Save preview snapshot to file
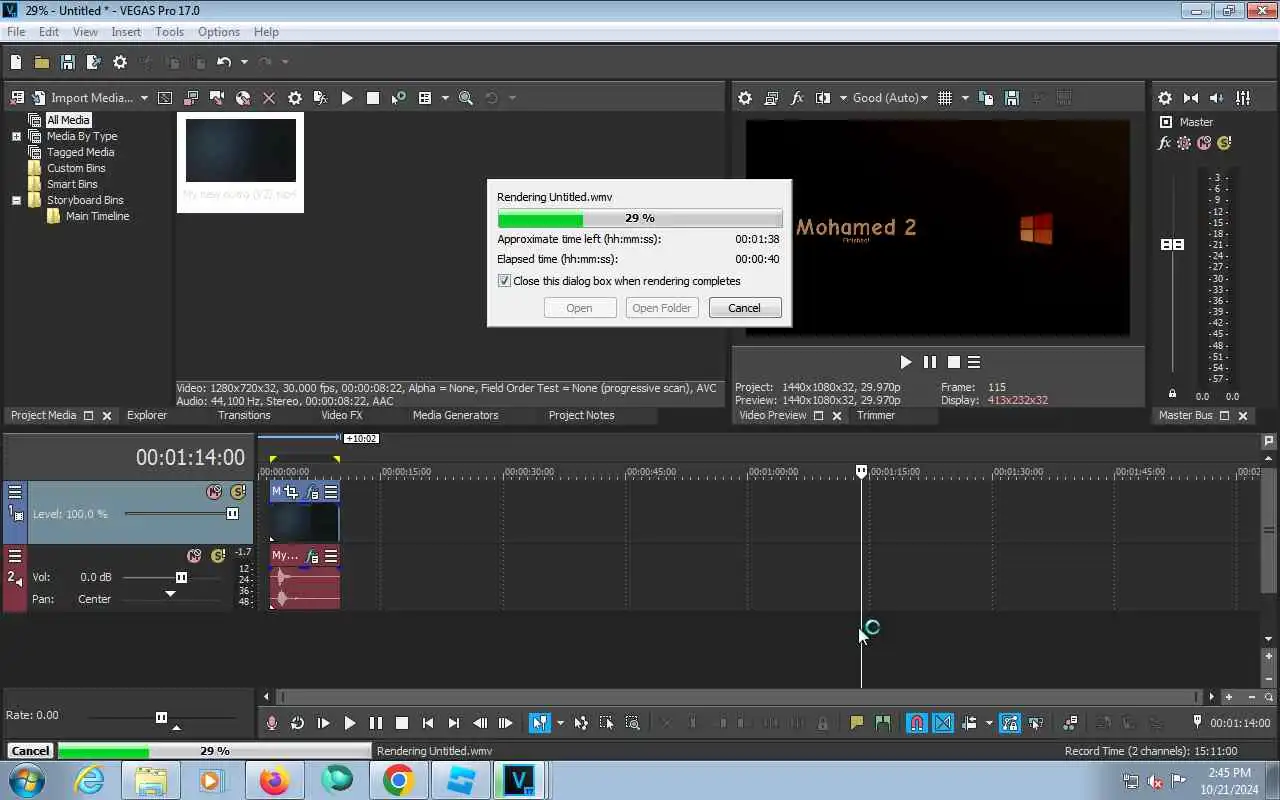Image resolution: width=1280 pixels, height=800 pixels. pos(1012,98)
